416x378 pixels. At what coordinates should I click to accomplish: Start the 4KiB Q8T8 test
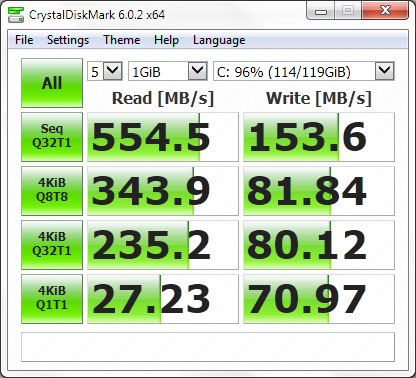pyautogui.click(x=52, y=191)
